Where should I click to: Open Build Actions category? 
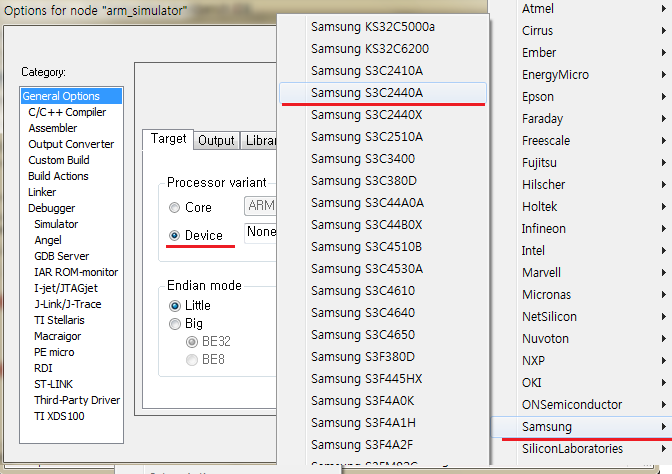58,176
